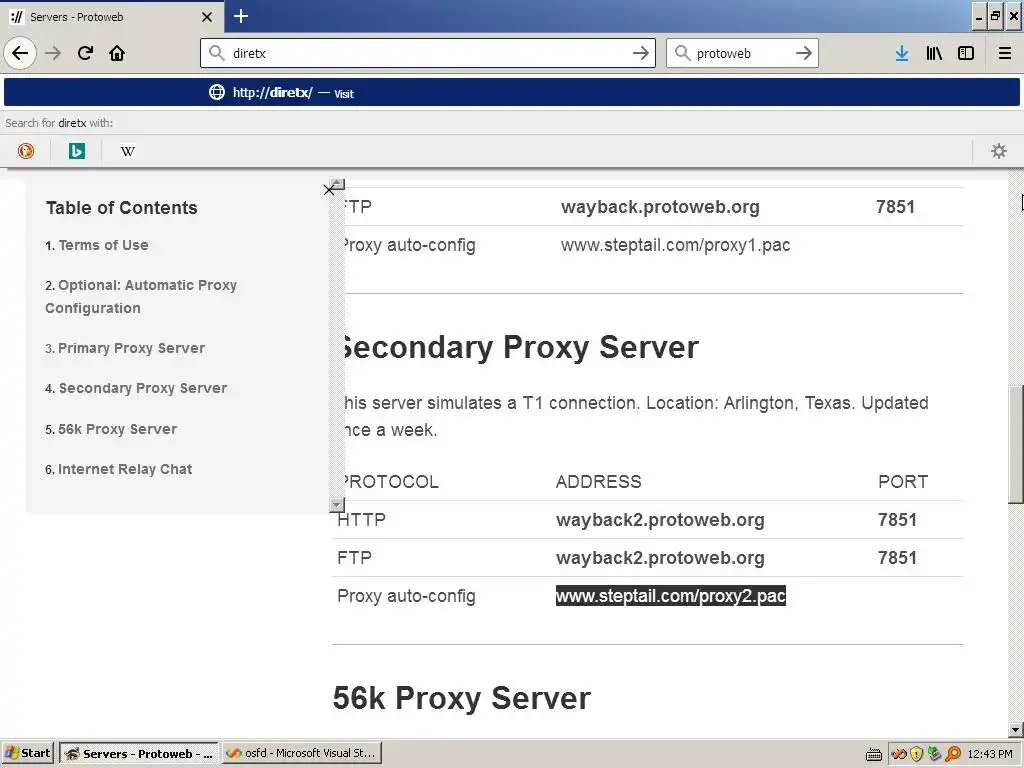Screen dimensions: 1024x768
Task: Click the security shield tray icon
Action: pyautogui.click(x=917, y=754)
